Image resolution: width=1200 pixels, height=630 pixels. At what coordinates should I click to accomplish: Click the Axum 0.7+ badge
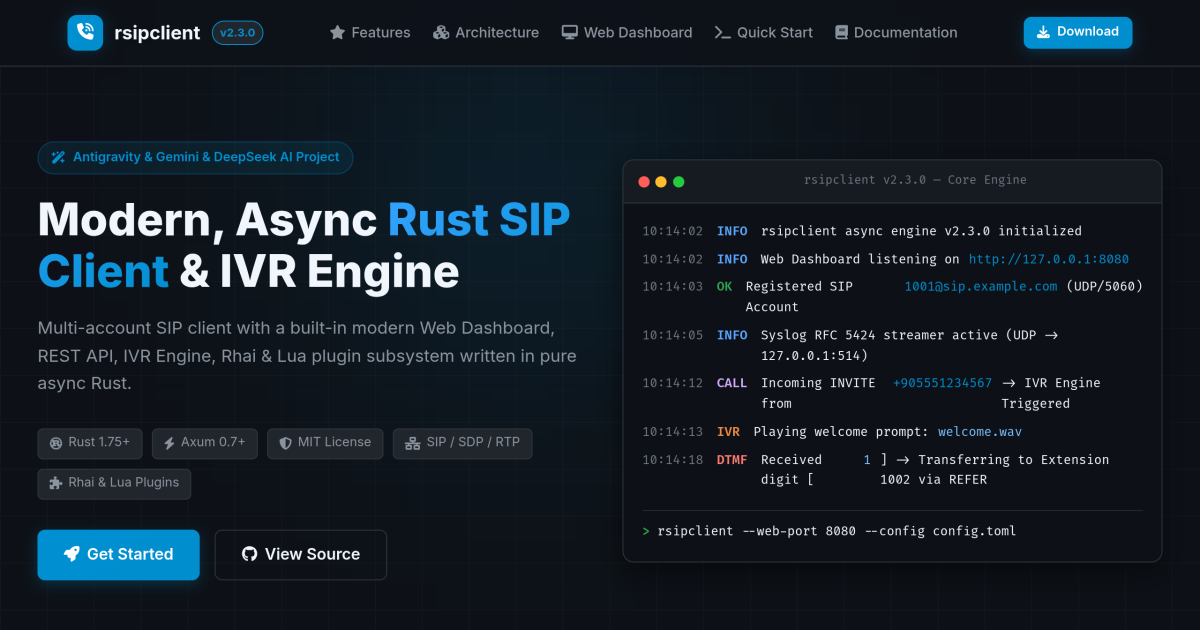205,443
